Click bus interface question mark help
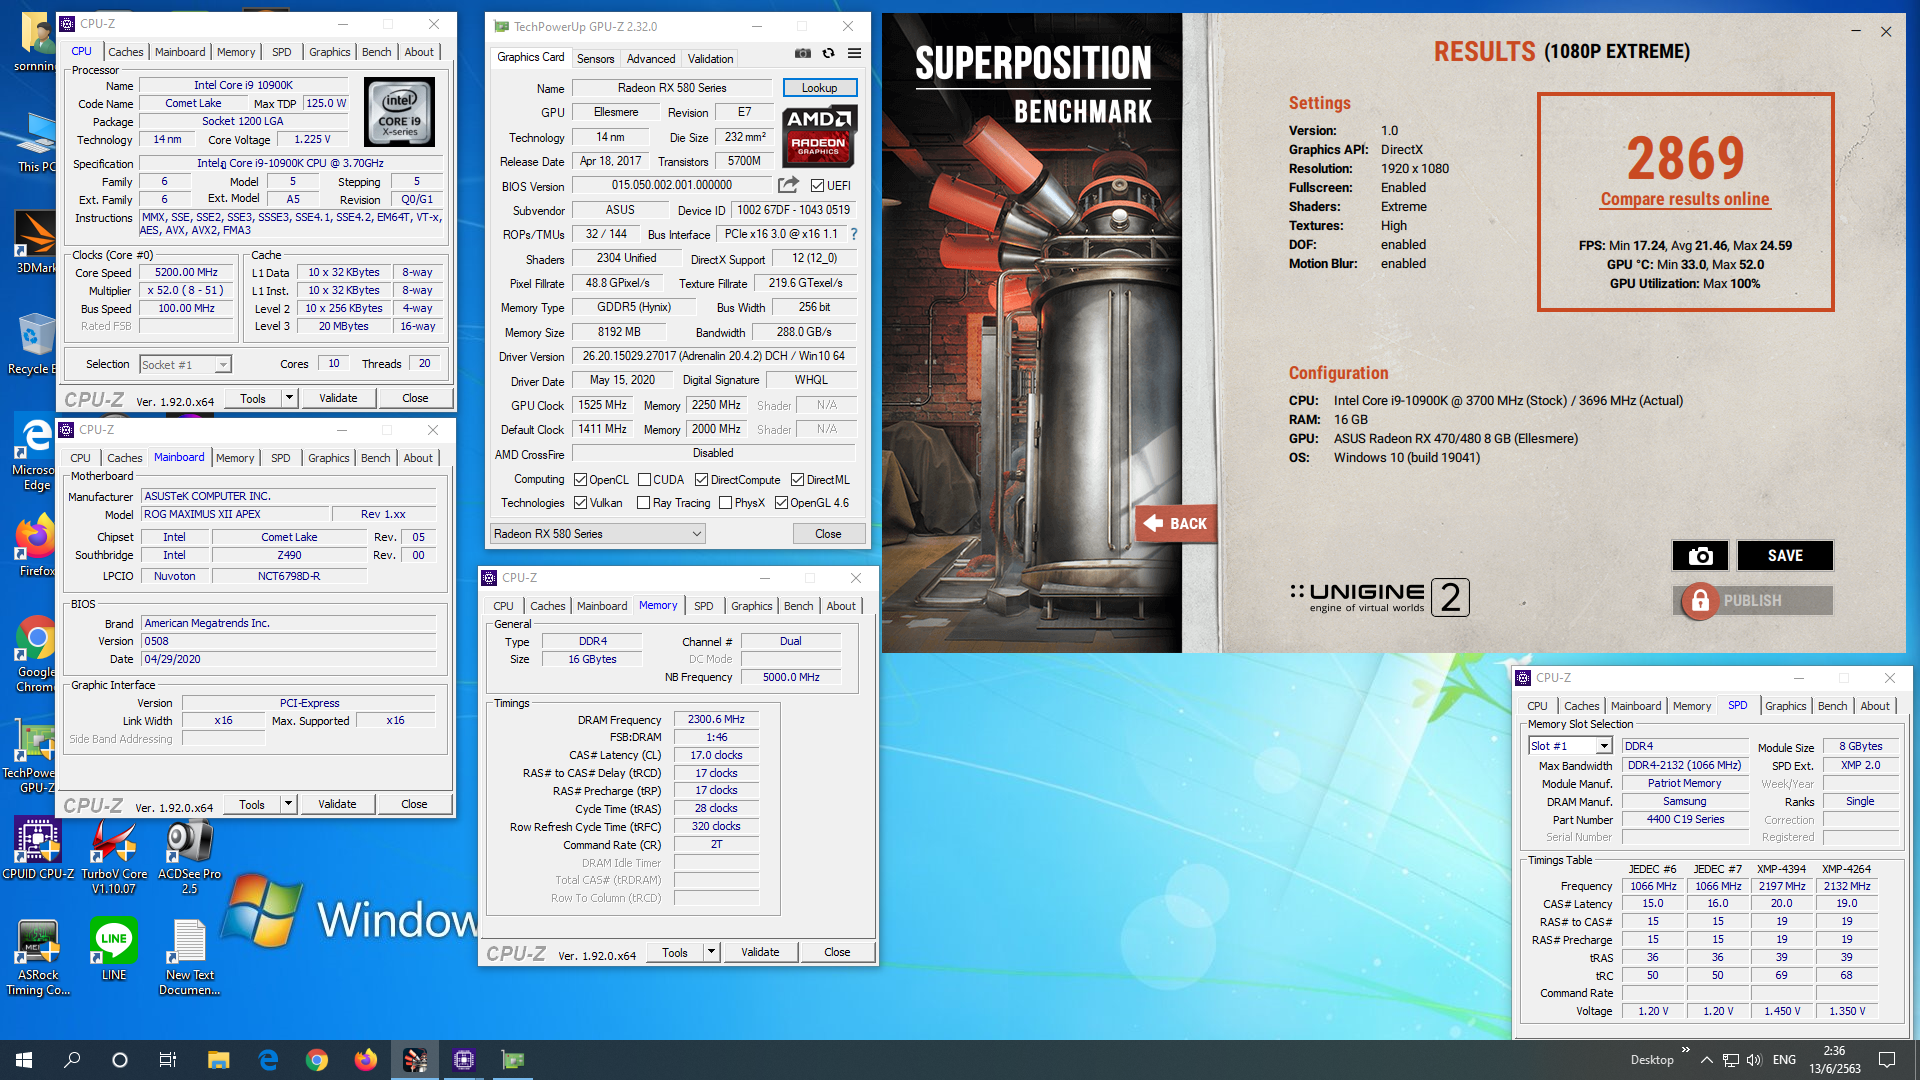 click(853, 234)
